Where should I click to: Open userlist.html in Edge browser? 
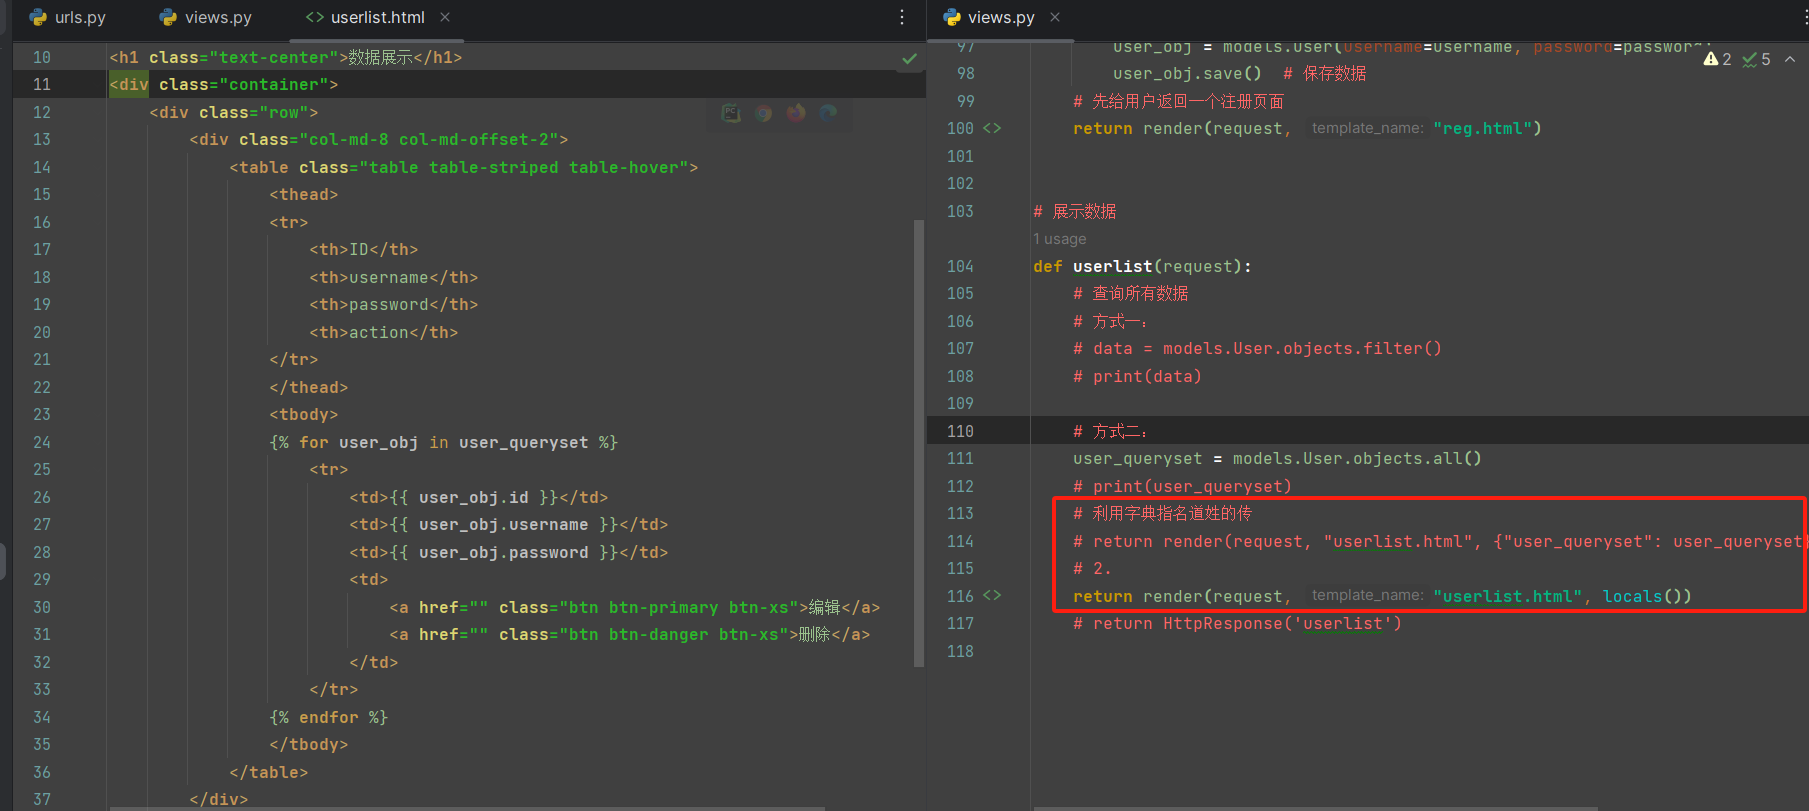coord(828,113)
